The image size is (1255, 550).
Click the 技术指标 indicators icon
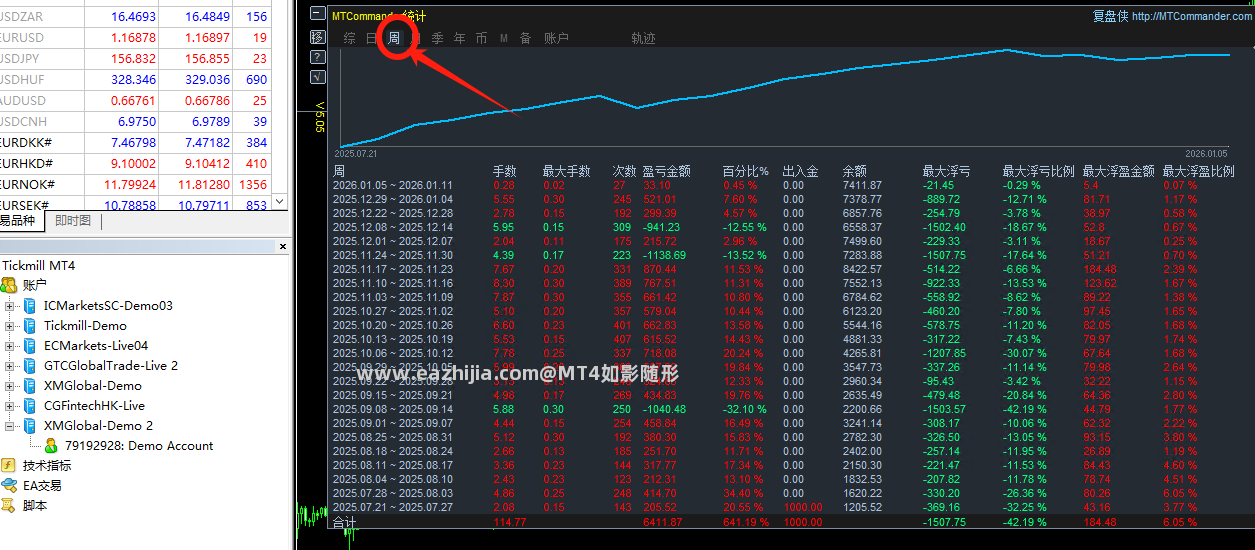pos(9,465)
